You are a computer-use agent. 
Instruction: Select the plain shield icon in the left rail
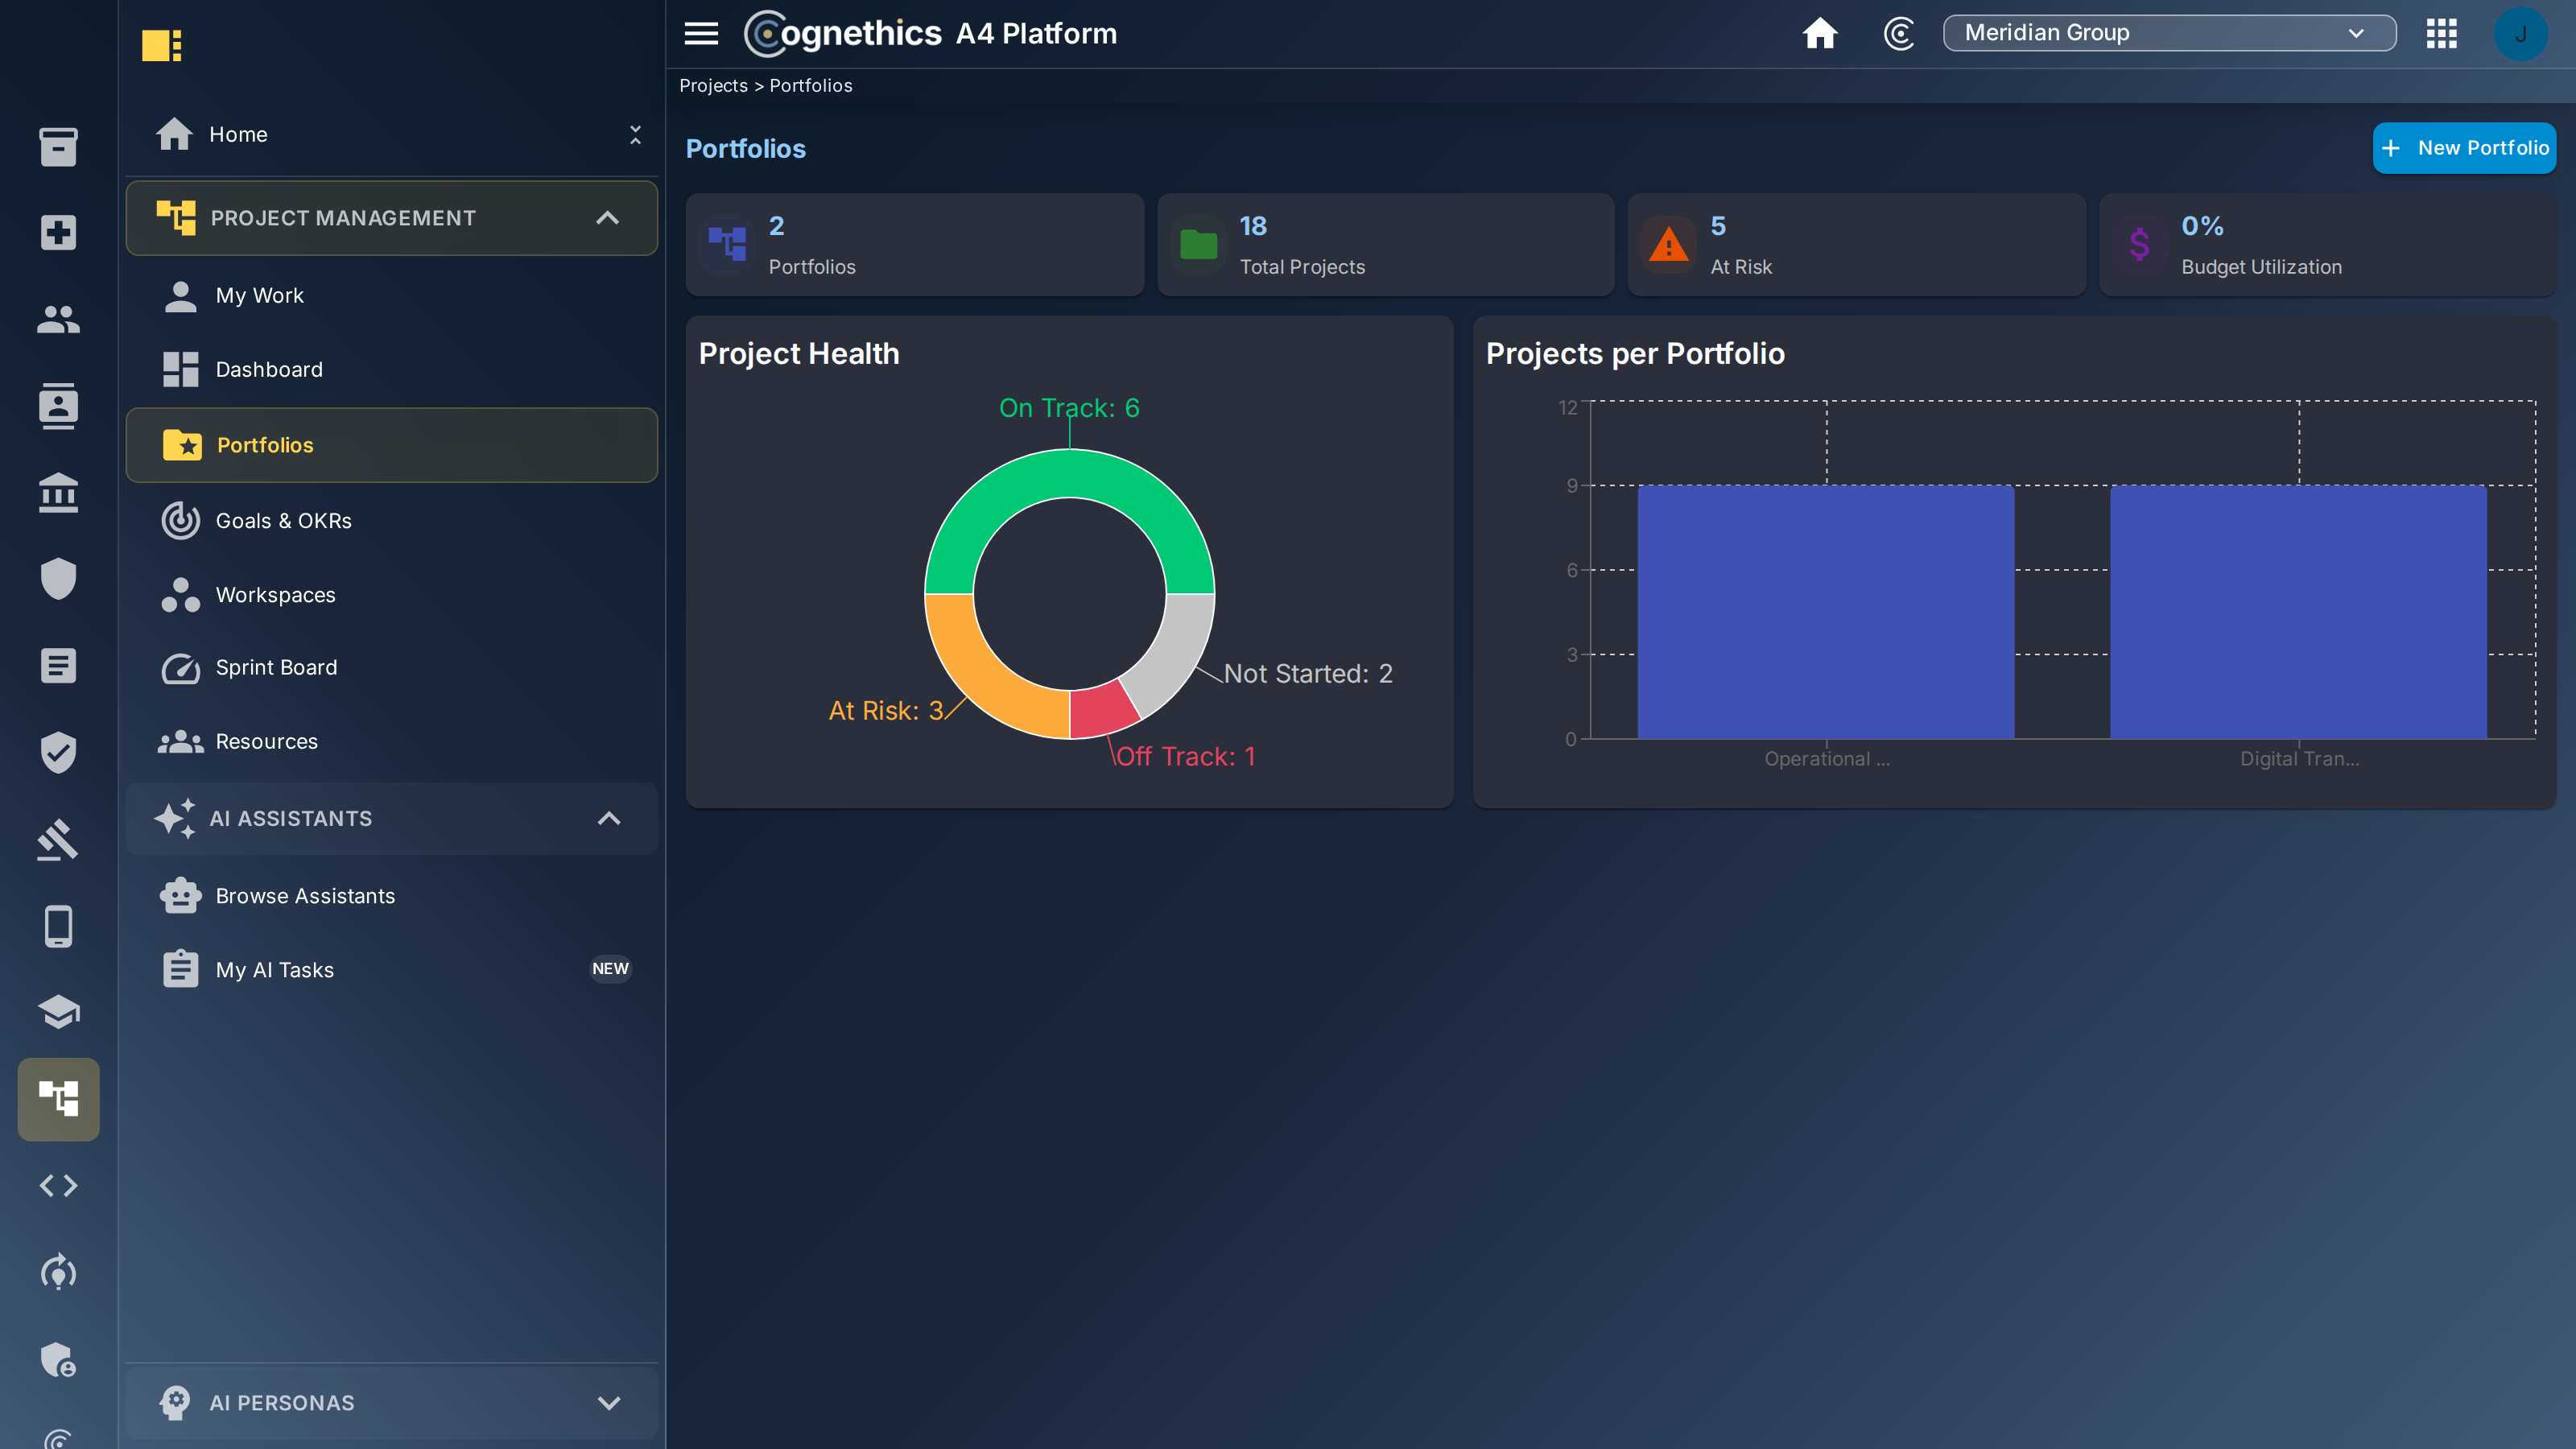pyautogui.click(x=58, y=579)
